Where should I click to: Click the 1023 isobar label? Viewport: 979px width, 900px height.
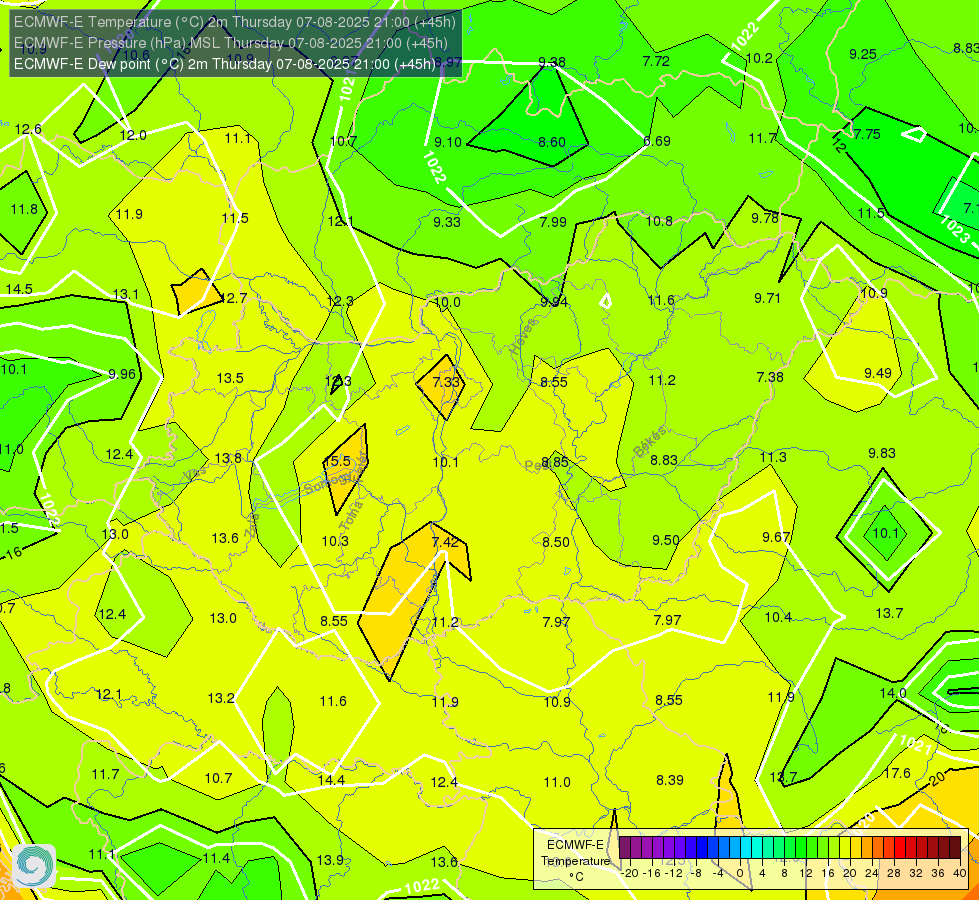(x=955, y=230)
